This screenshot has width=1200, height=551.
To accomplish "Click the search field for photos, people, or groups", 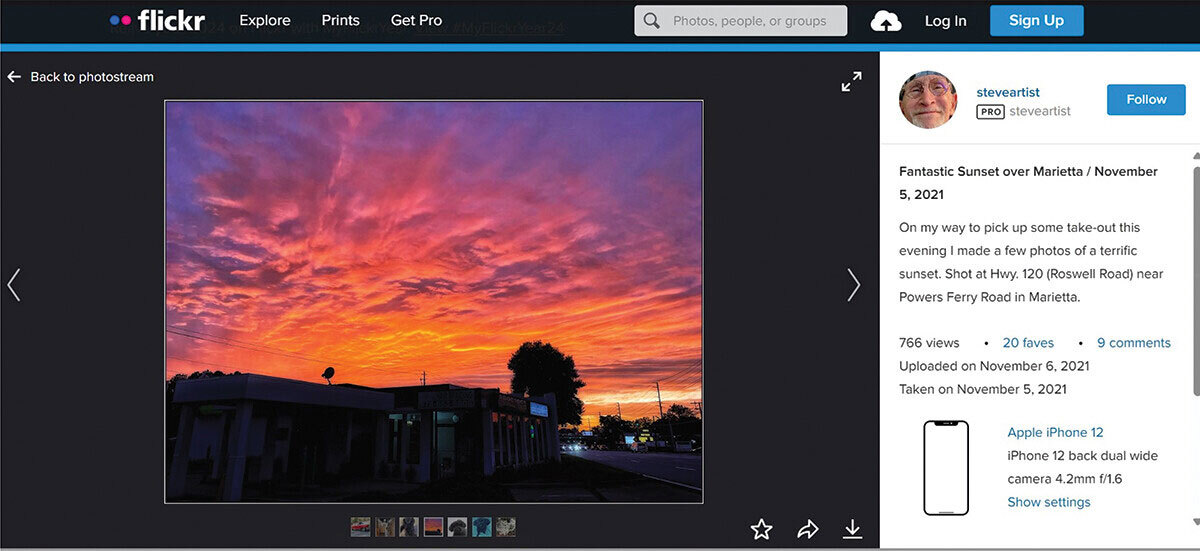I will (x=741, y=20).
